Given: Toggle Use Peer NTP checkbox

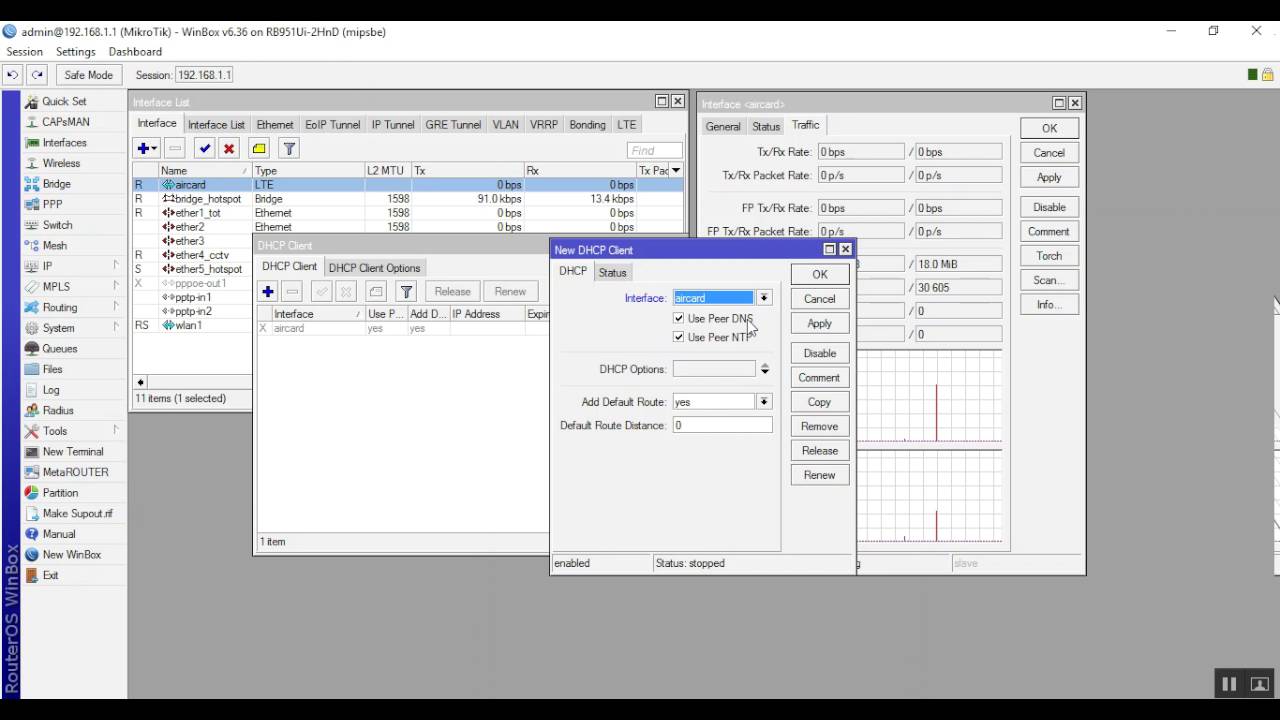Looking at the screenshot, I should coord(679,337).
